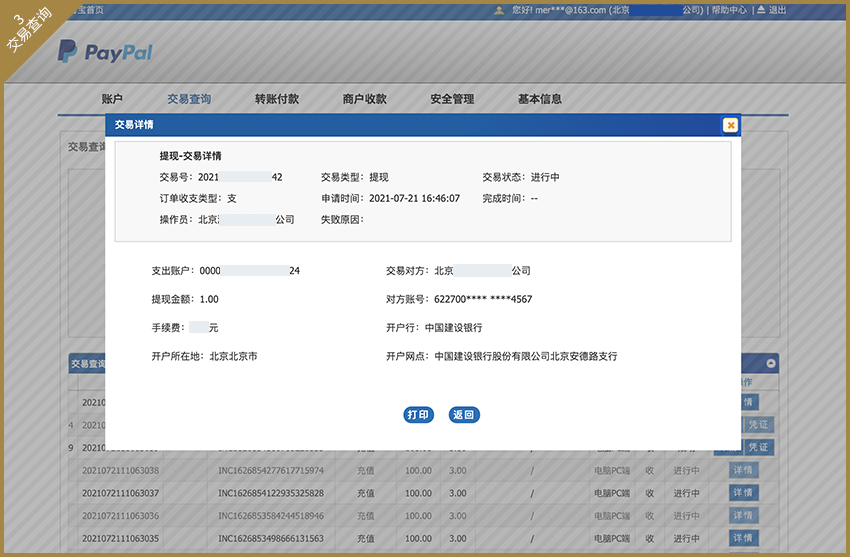This screenshot has width=850, height=557.
Task: Click the 交易详情 dialog title
Action: (134, 125)
